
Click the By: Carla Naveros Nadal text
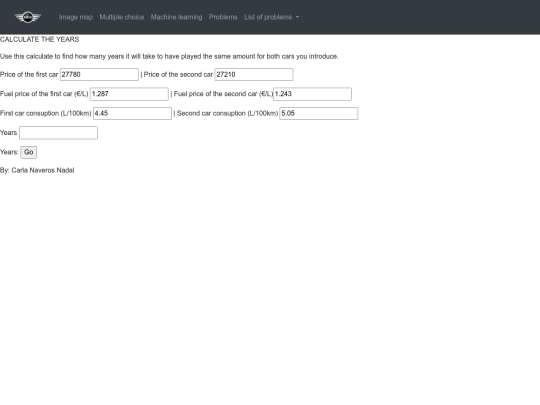[37, 170]
